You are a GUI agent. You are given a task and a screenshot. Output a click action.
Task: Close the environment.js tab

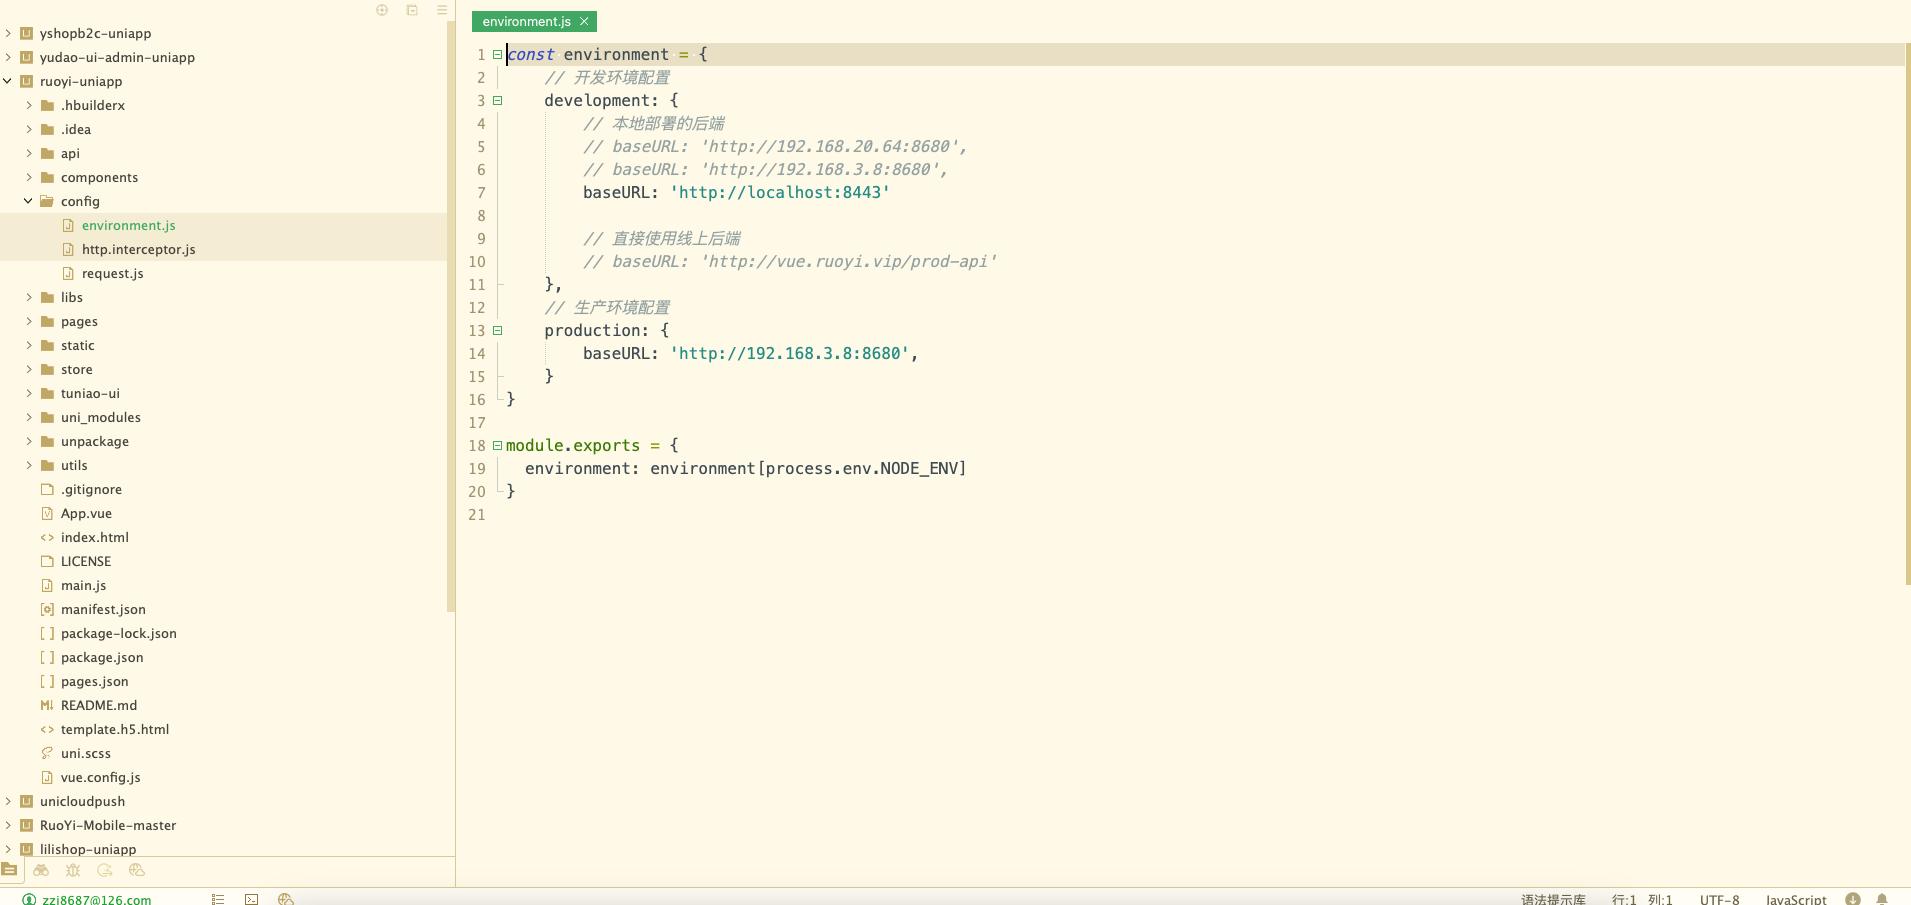pyautogui.click(x=584, y=21)
